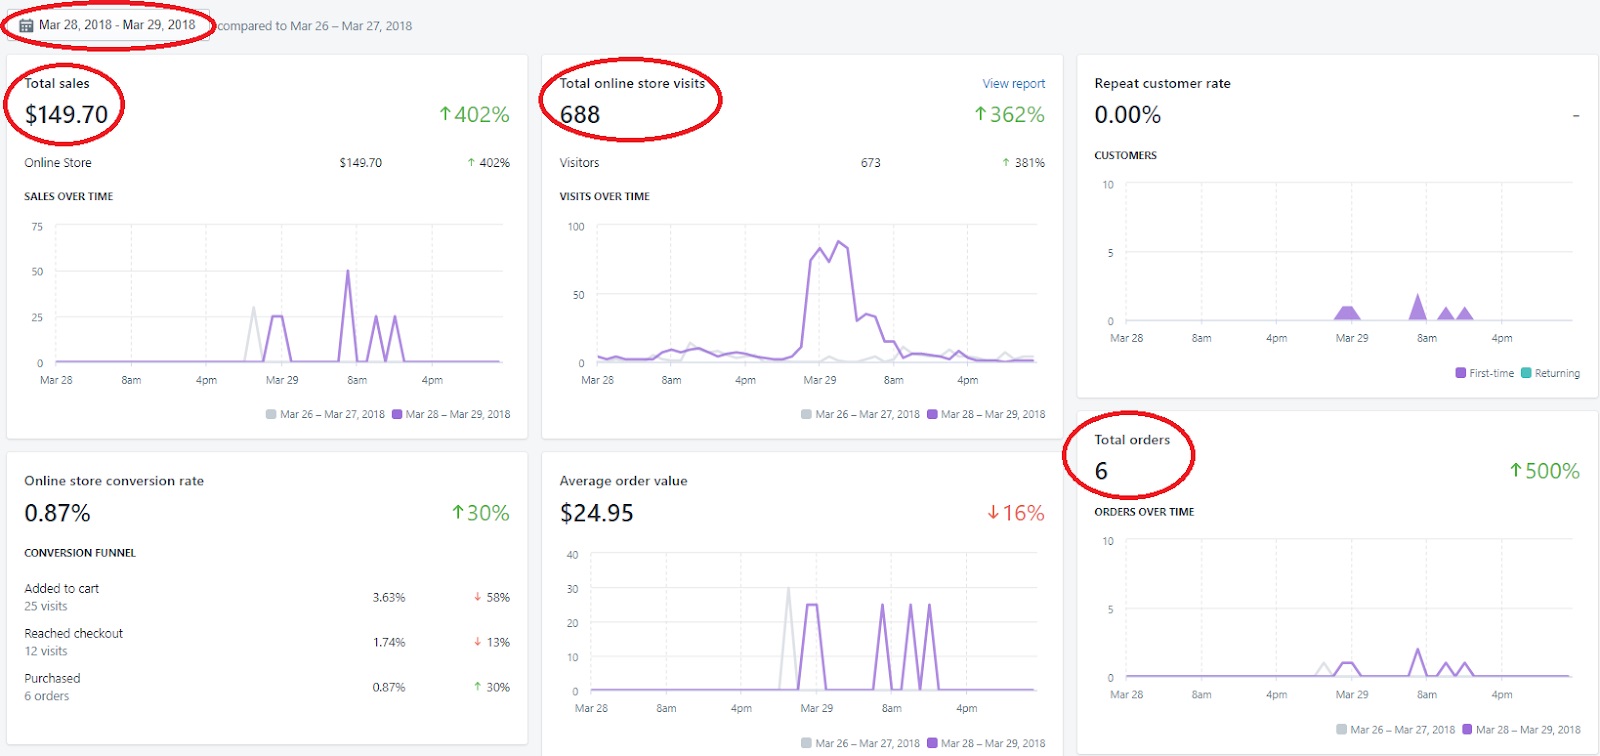Click the purple visits peak near Mar 29
Image resolution: width=1600 pixels, height=756 pixels.
pos(838,243)
